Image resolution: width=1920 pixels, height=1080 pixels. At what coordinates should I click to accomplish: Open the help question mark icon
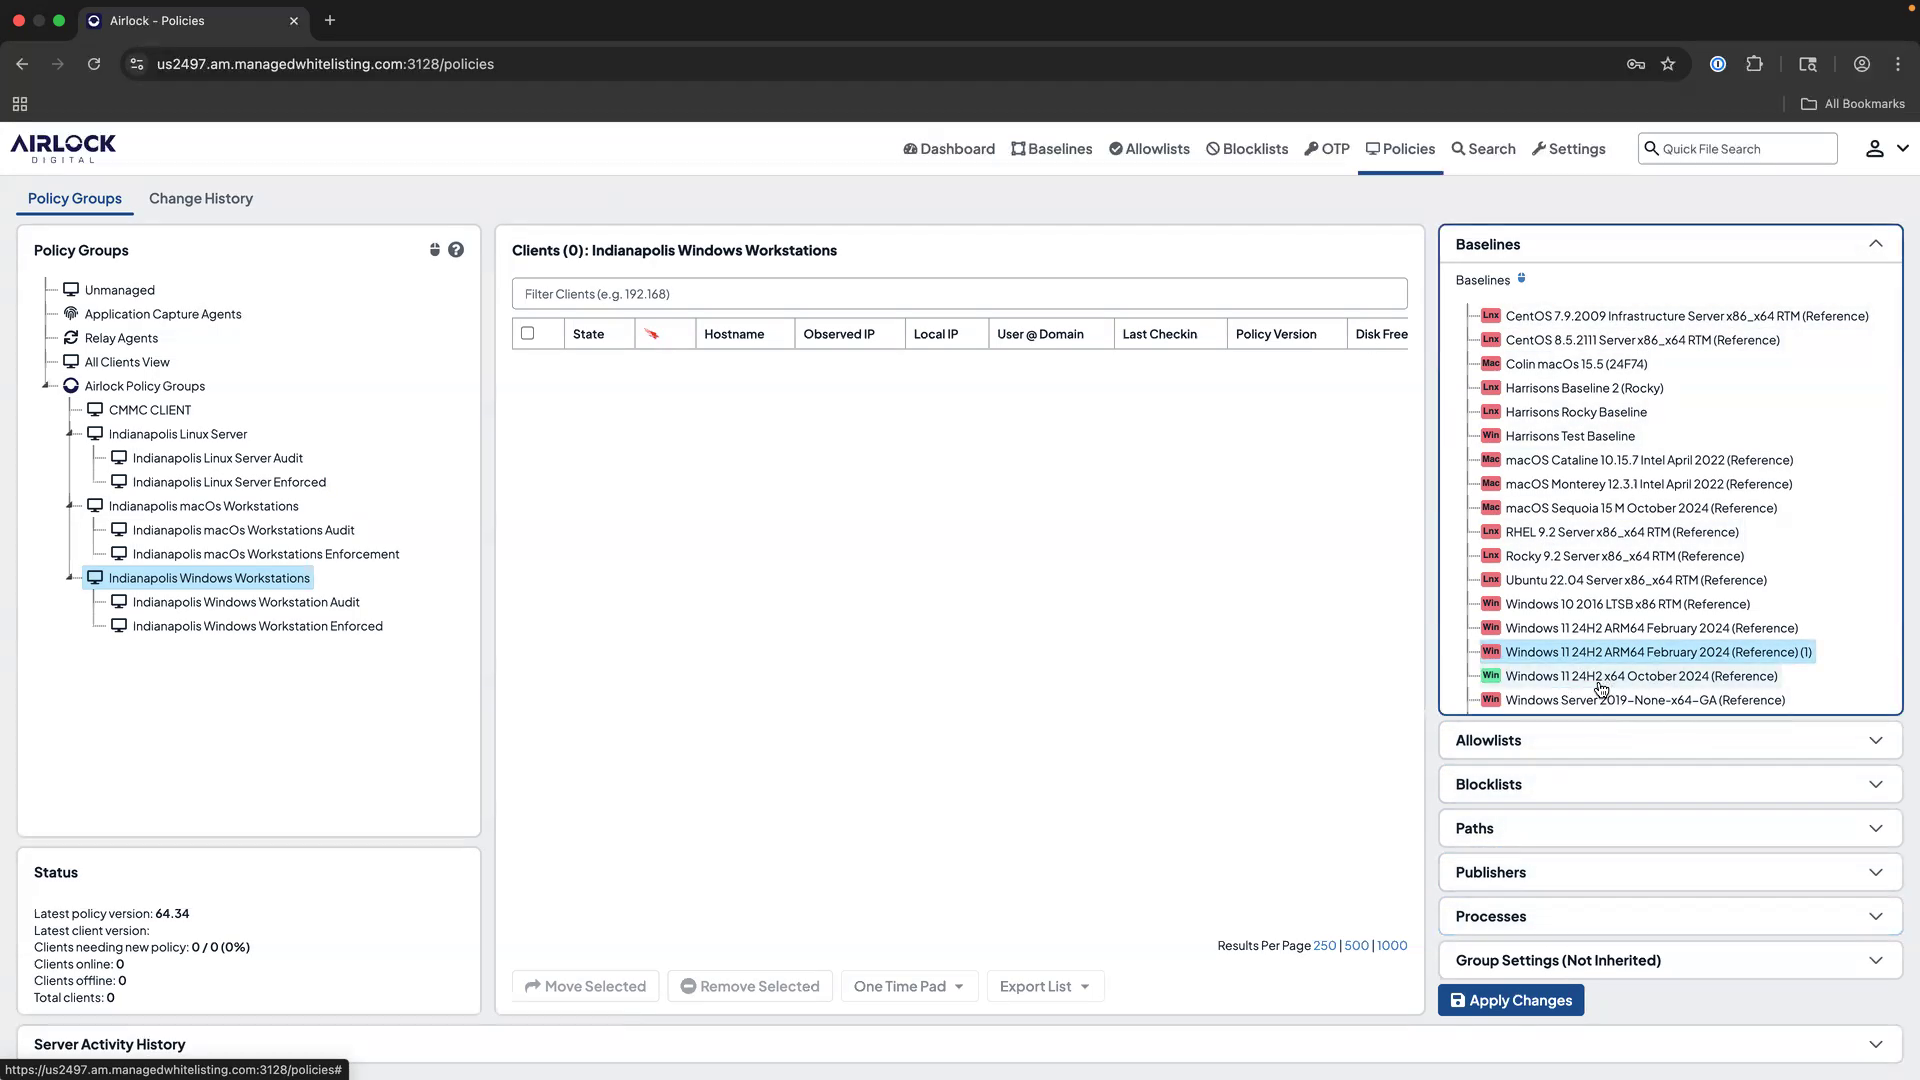tap(457, 249)
